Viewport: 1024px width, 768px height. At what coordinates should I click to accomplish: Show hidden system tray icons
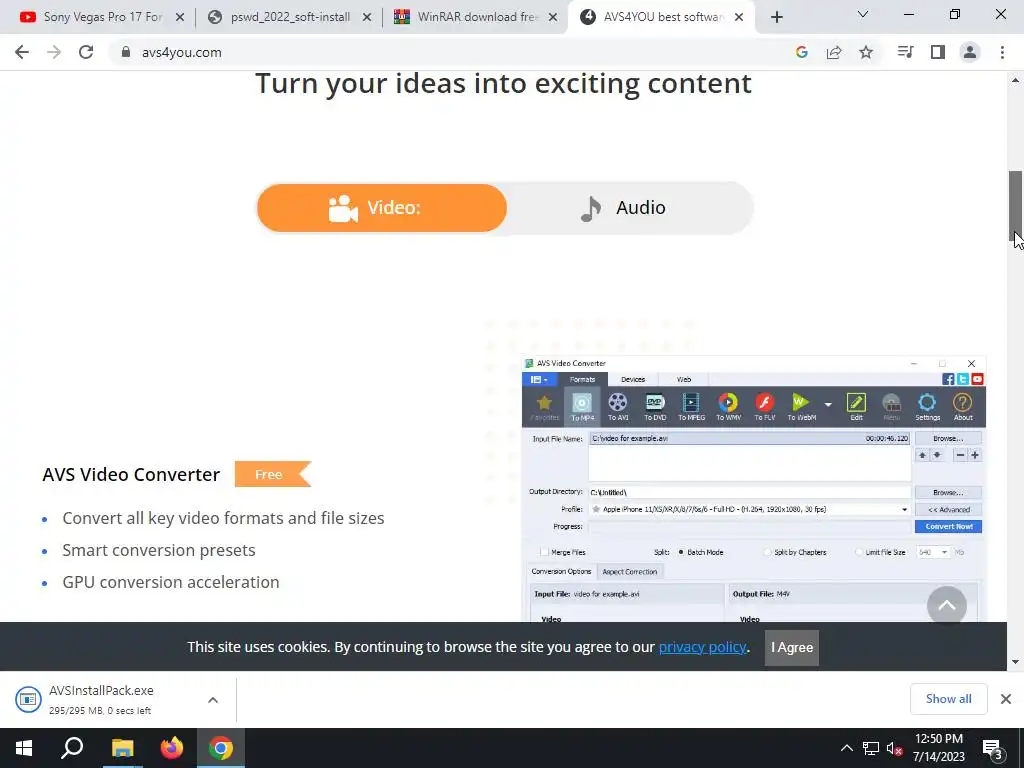[x=846, y=748]
